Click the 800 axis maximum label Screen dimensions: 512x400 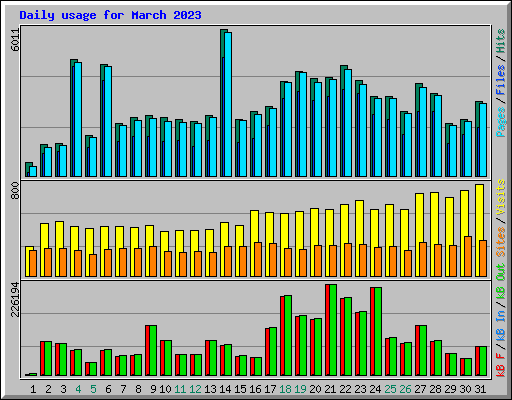click(15, 191)
